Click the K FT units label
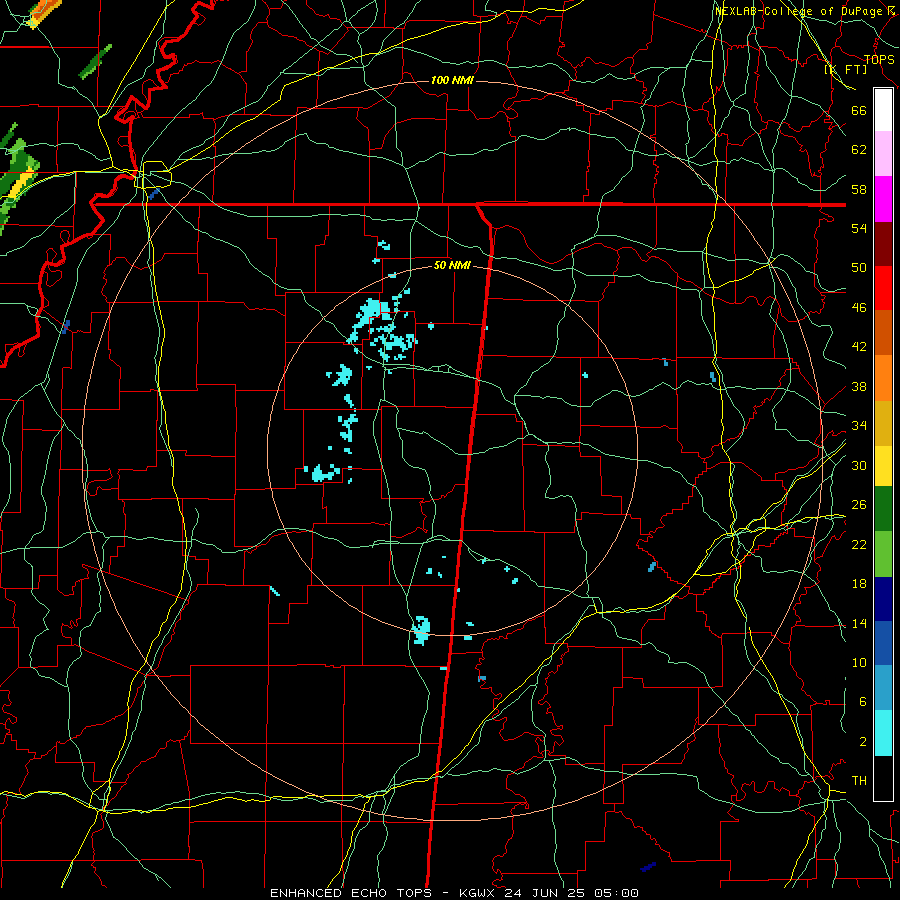This screenshot has height=900, width=900. [x=846, y=69]
